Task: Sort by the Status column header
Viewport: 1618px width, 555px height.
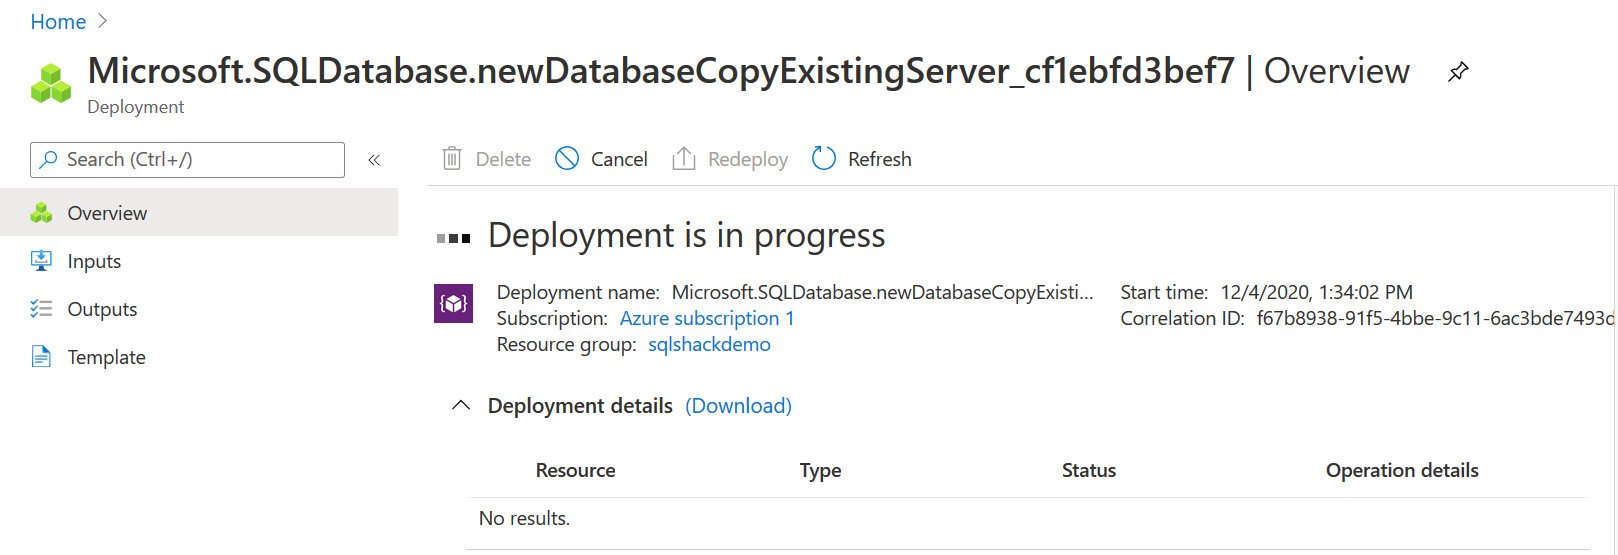Action: [1088, 470]
